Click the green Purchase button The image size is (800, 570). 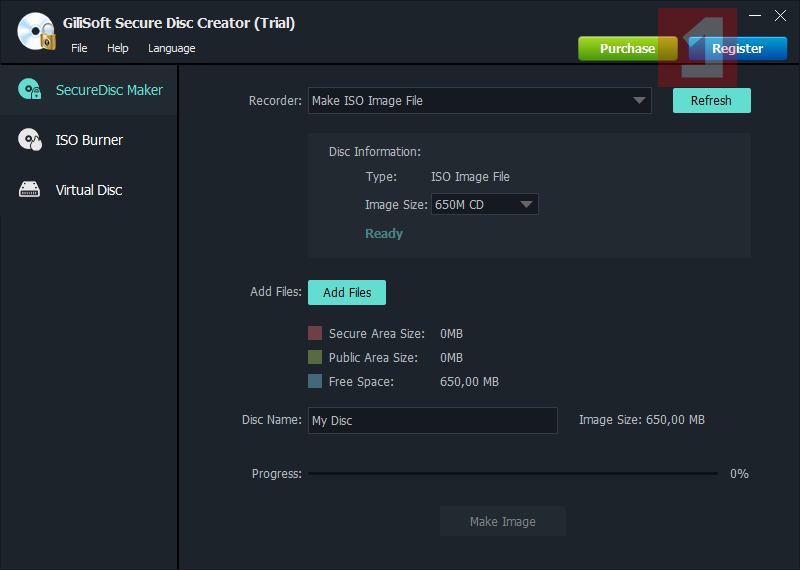tap(628, 48)
